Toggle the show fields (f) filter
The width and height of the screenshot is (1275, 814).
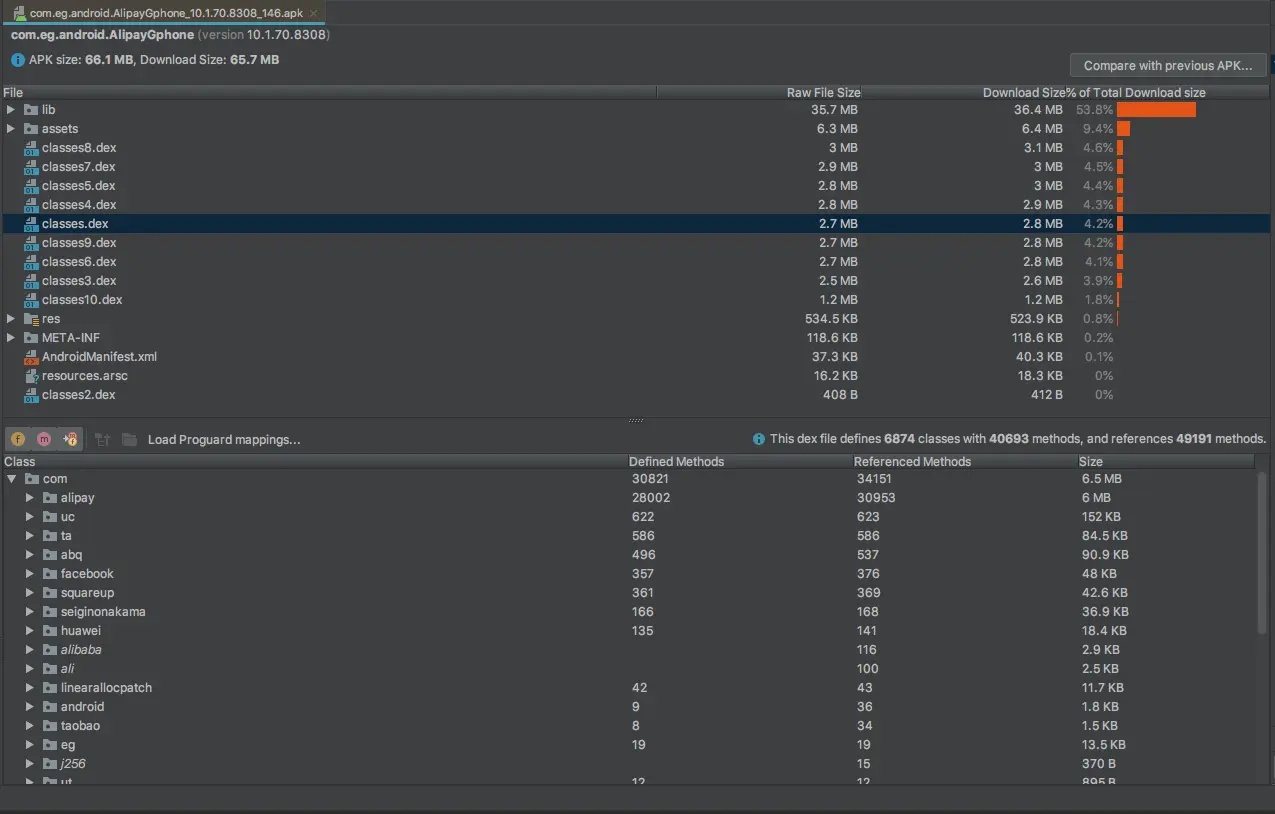tap(18, 439)
